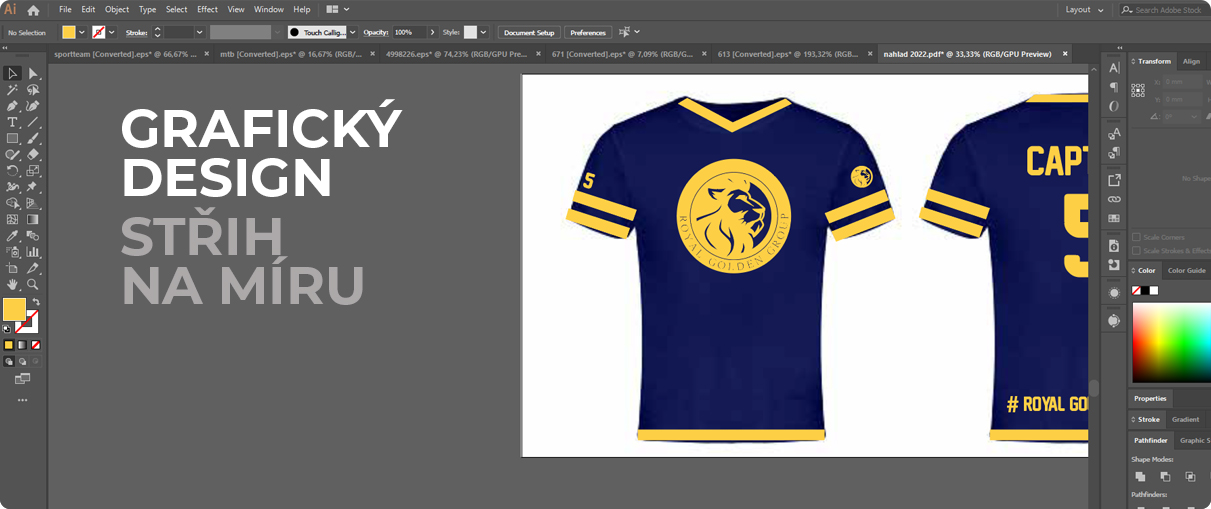Select the Direct Selection tool
Image resolution: width=1211 pixels, height=509 pixels.
33,73
